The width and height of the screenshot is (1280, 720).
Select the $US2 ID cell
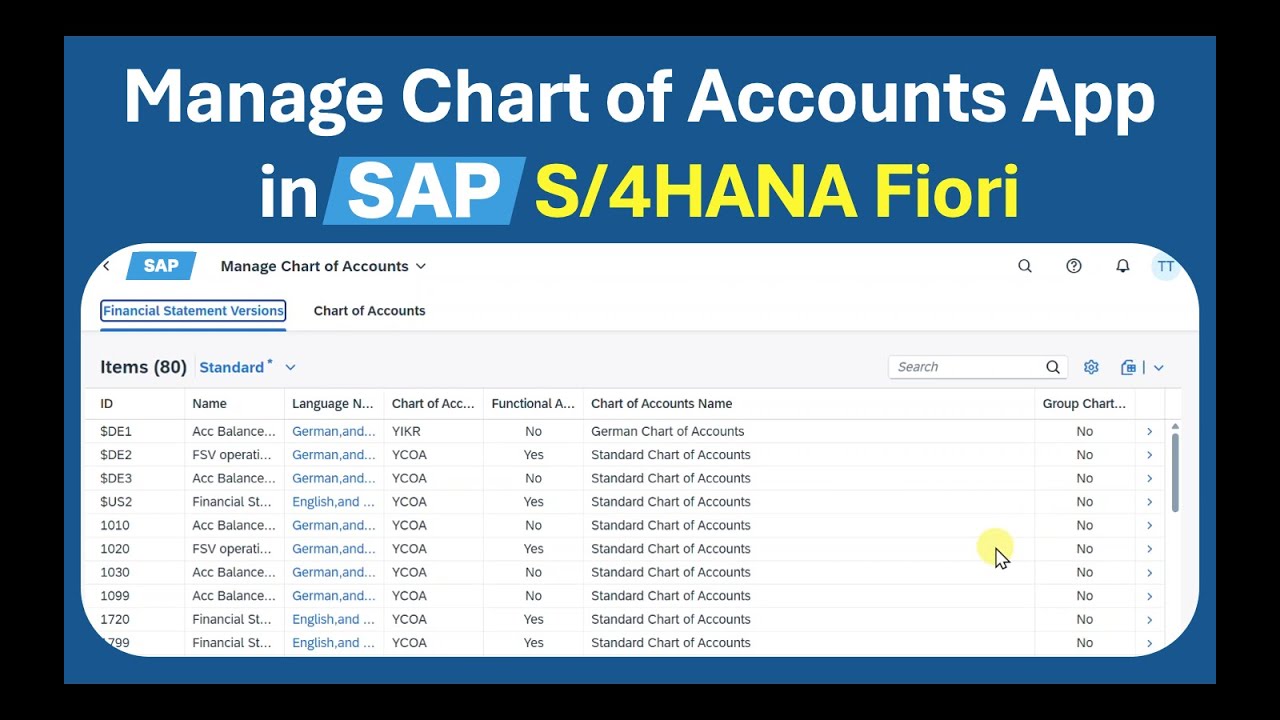[x=116, y=502]
